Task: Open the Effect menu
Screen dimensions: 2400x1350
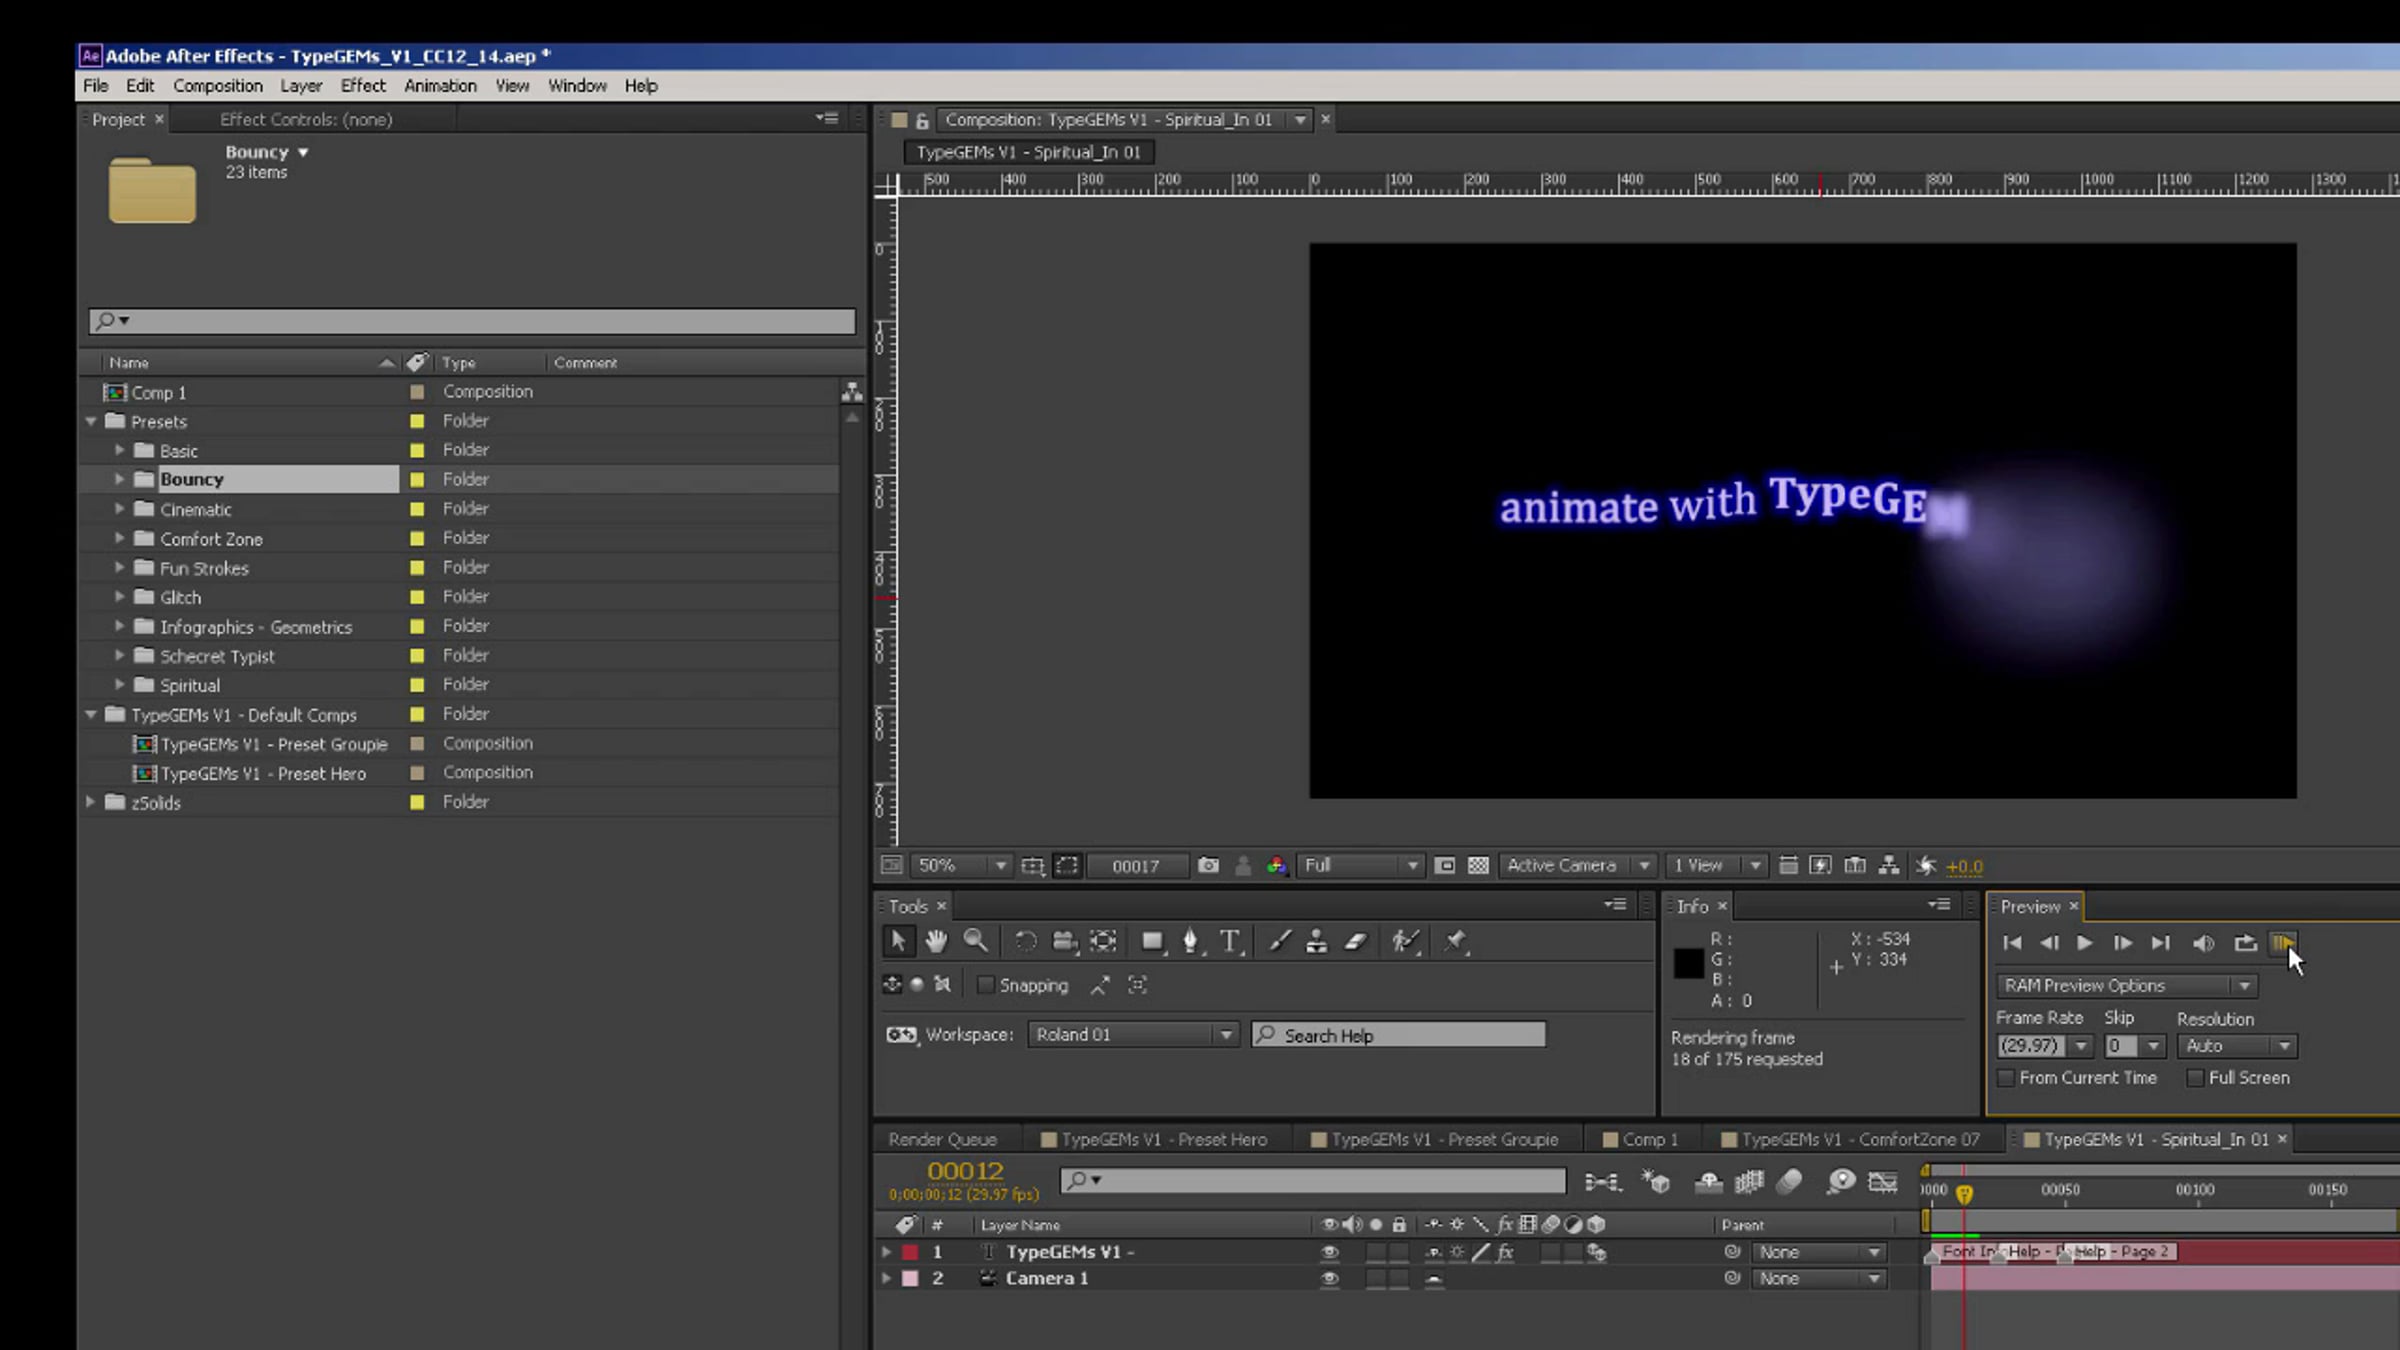Action: pyautogui.click(x=363, y=86)
